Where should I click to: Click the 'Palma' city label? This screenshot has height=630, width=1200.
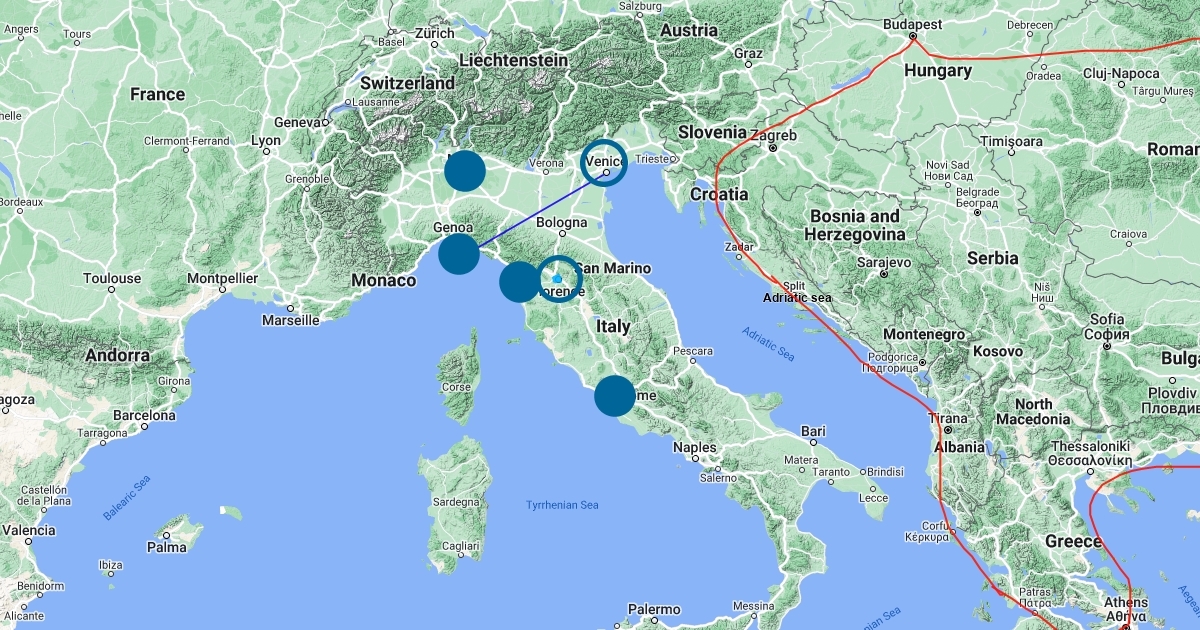(x=166, y=547)
